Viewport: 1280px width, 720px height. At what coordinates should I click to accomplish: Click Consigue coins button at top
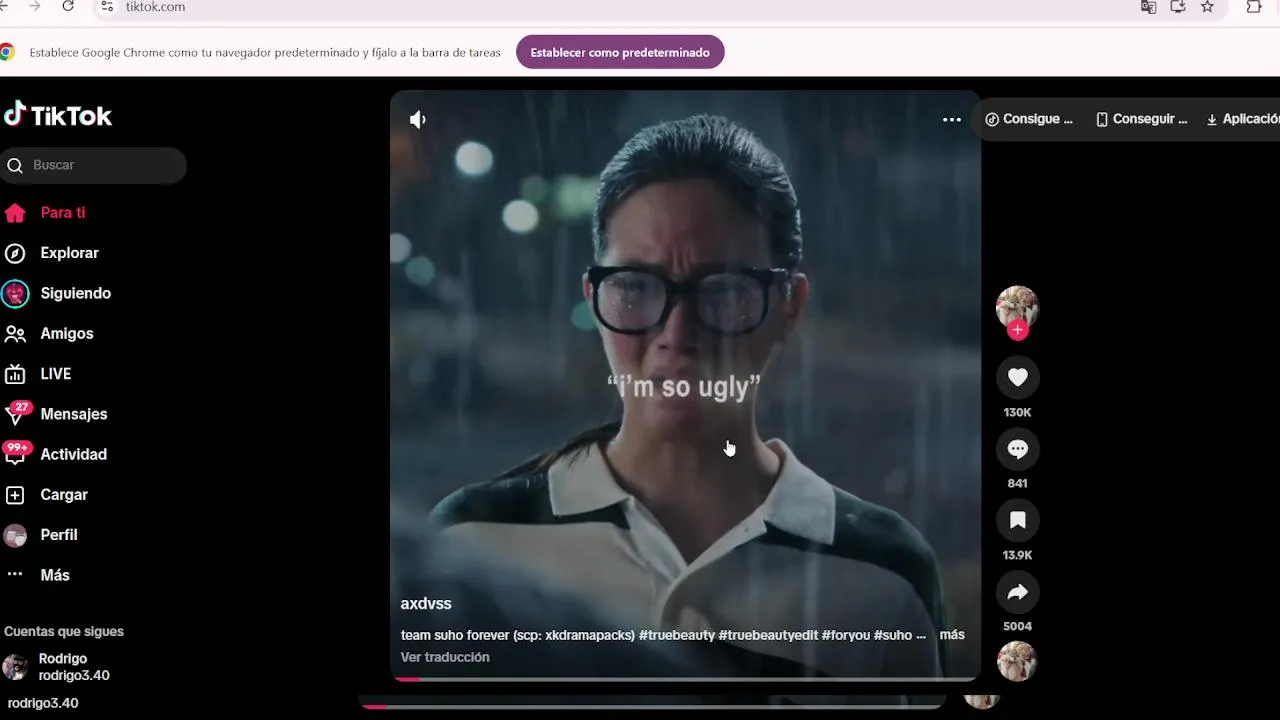[x=1029, y=119]
